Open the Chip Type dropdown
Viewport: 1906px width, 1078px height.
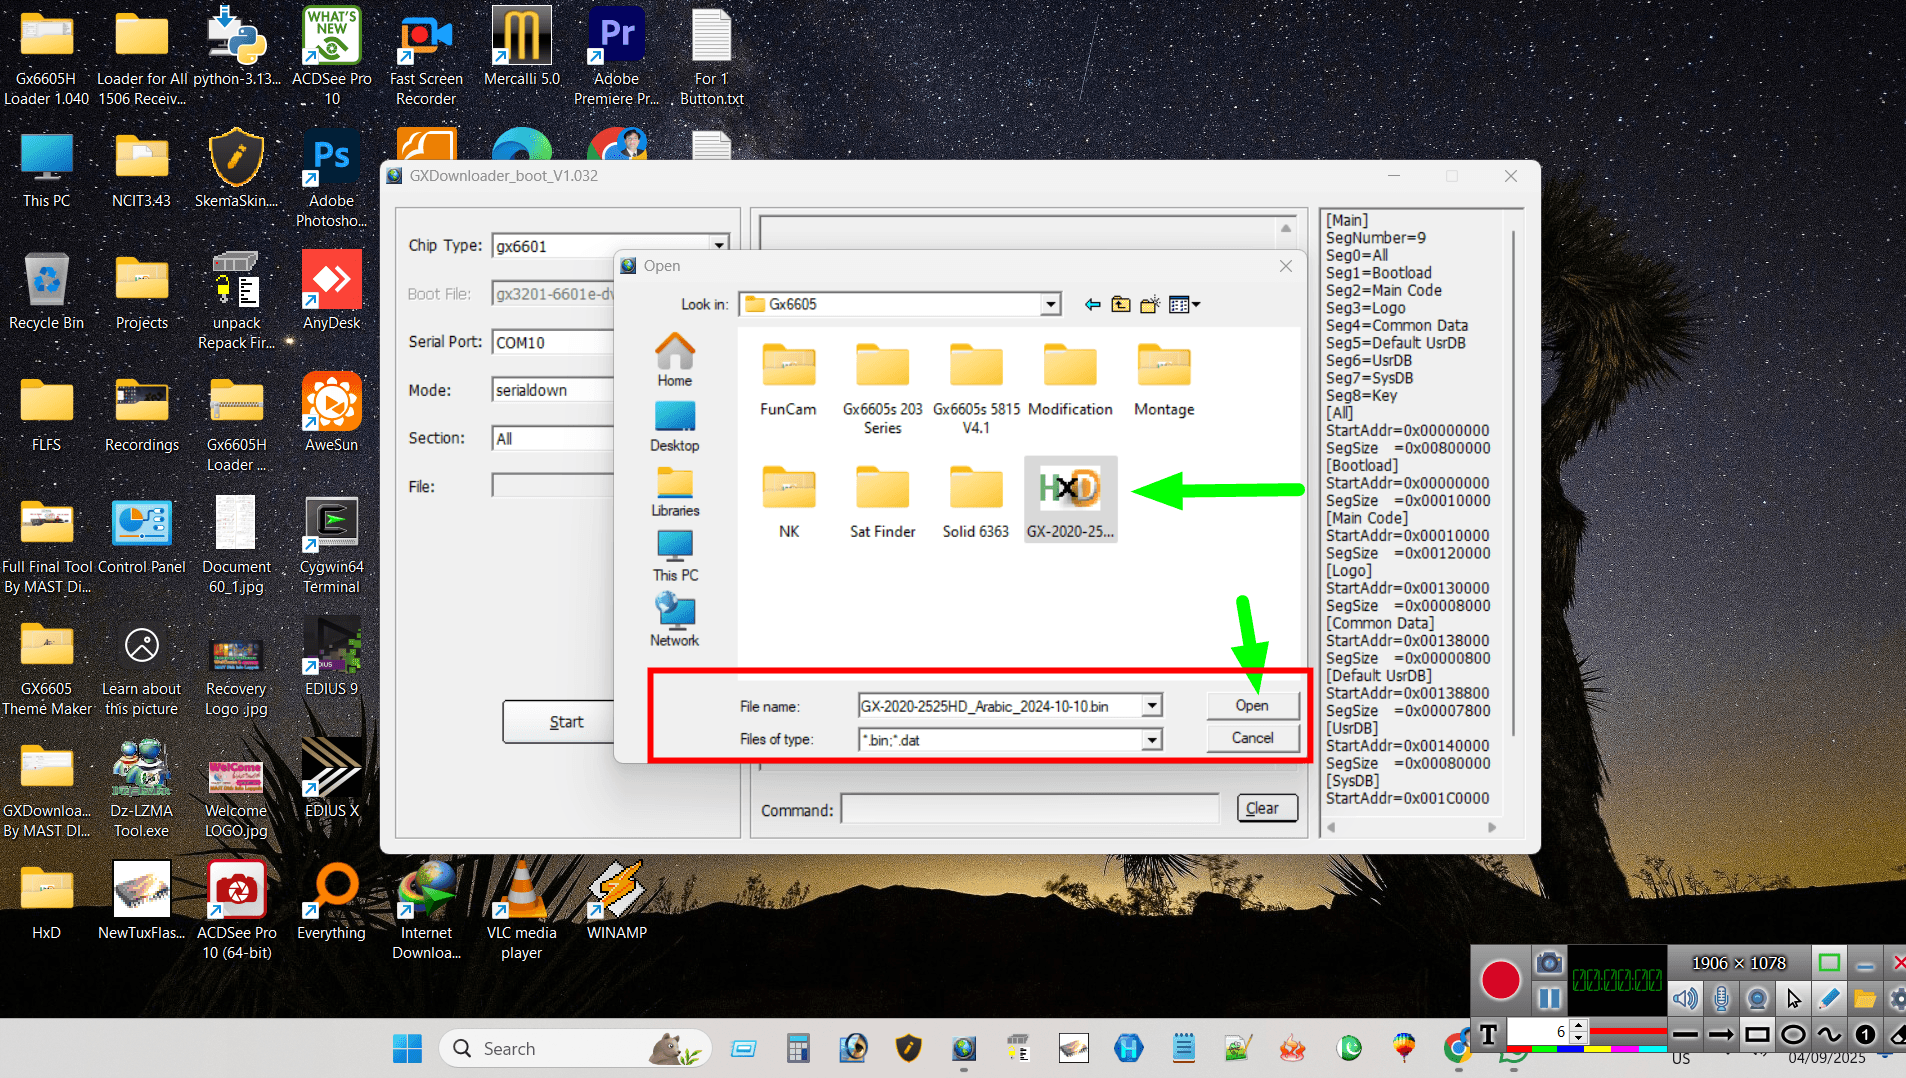pos(719,244)
